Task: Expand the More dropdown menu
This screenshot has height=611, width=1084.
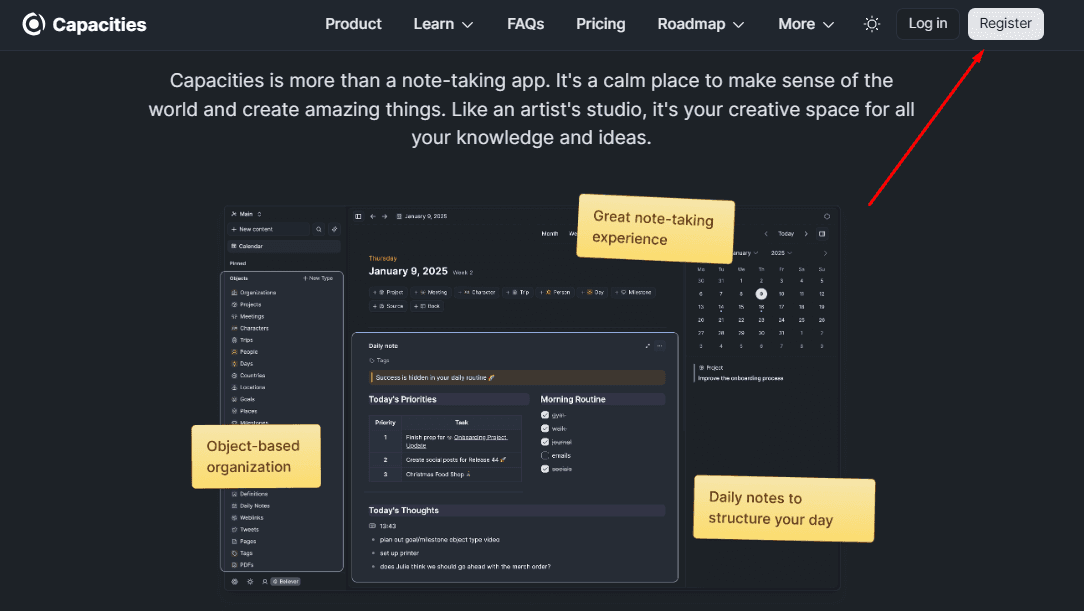Action: click(806, 24)
